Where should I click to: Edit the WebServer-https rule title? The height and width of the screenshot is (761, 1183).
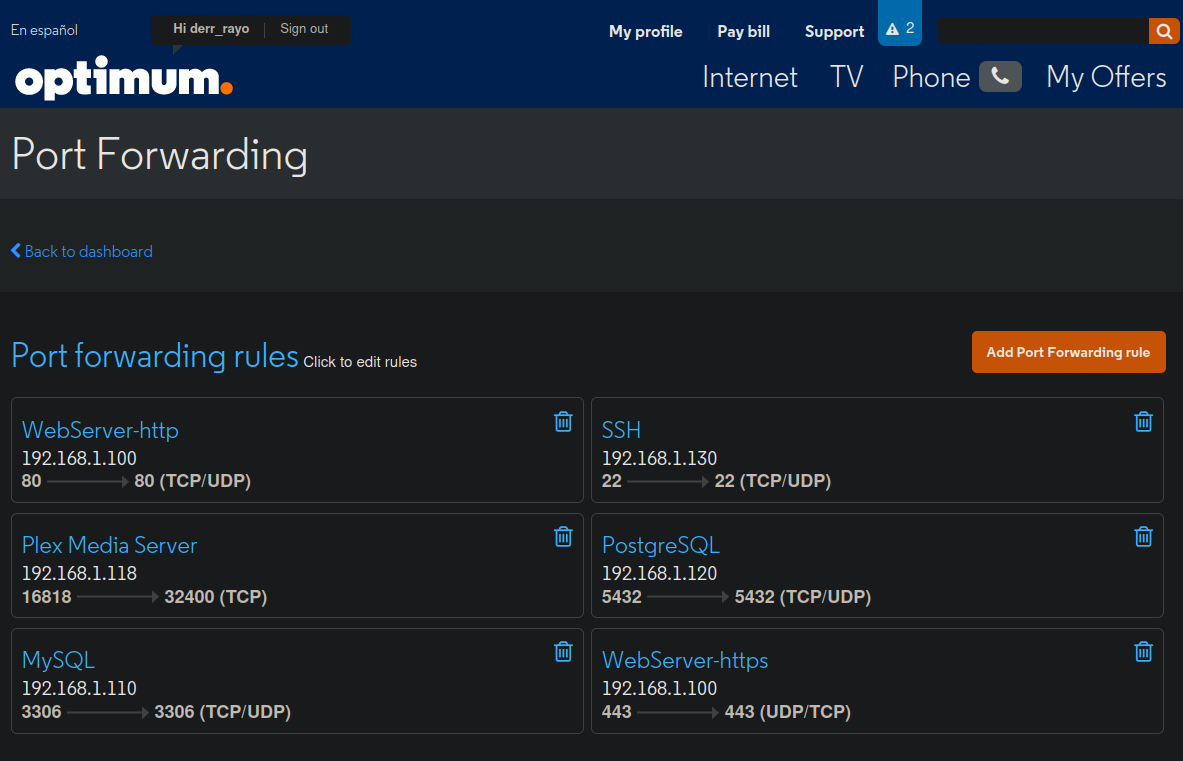[685, 660]
